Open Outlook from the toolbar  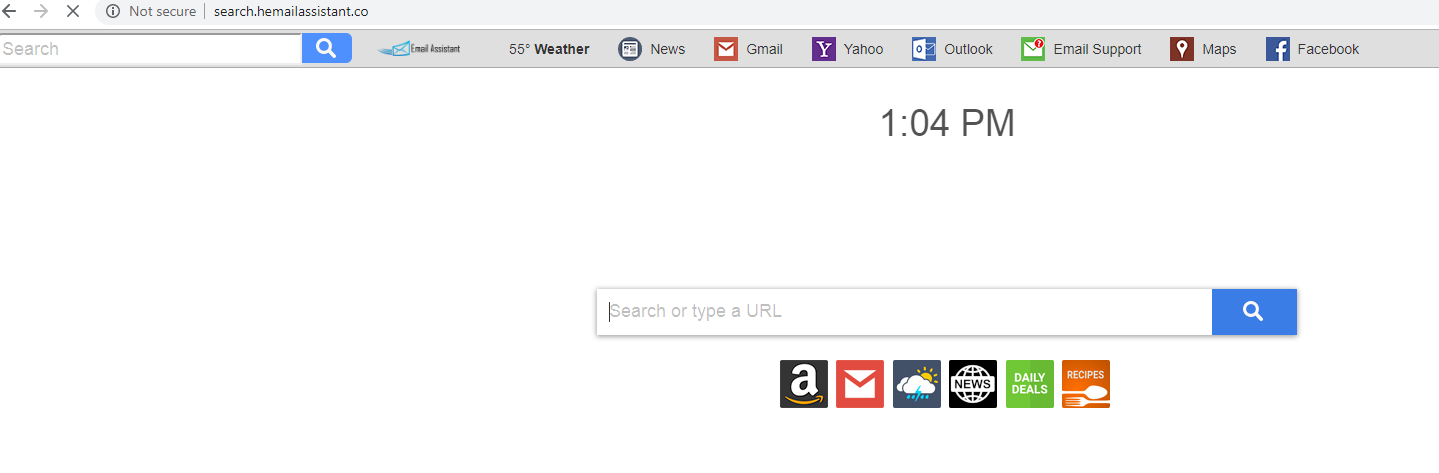pos(952,49)
